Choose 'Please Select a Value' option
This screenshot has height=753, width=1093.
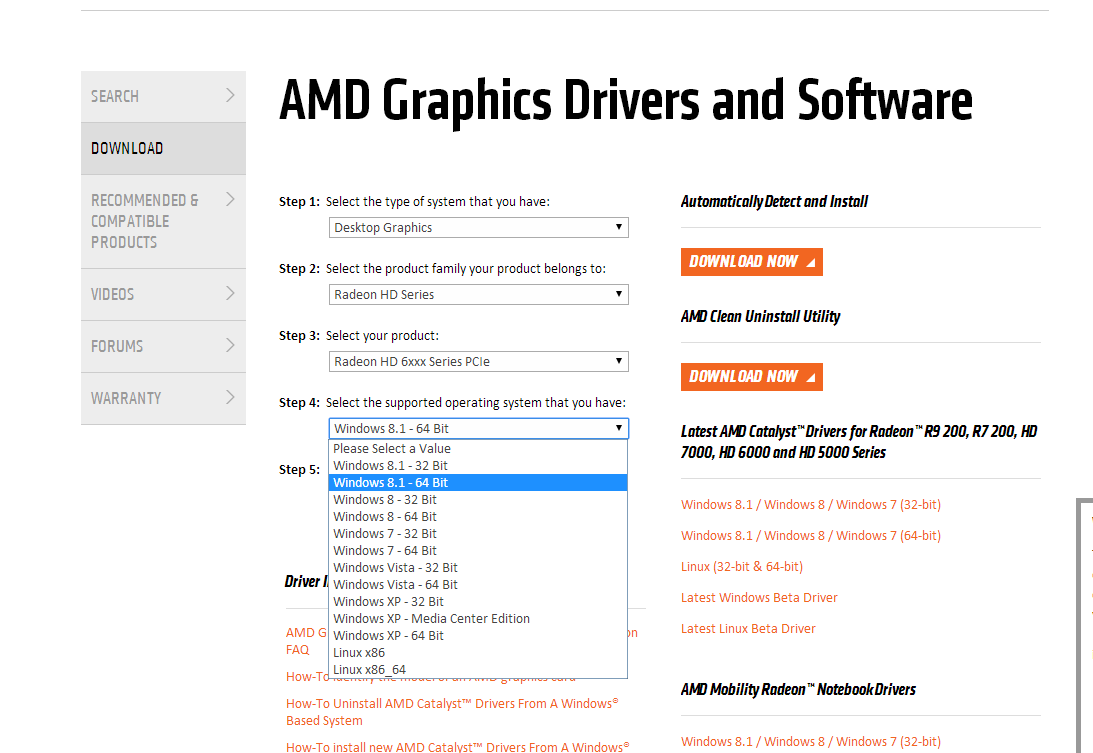478,448
